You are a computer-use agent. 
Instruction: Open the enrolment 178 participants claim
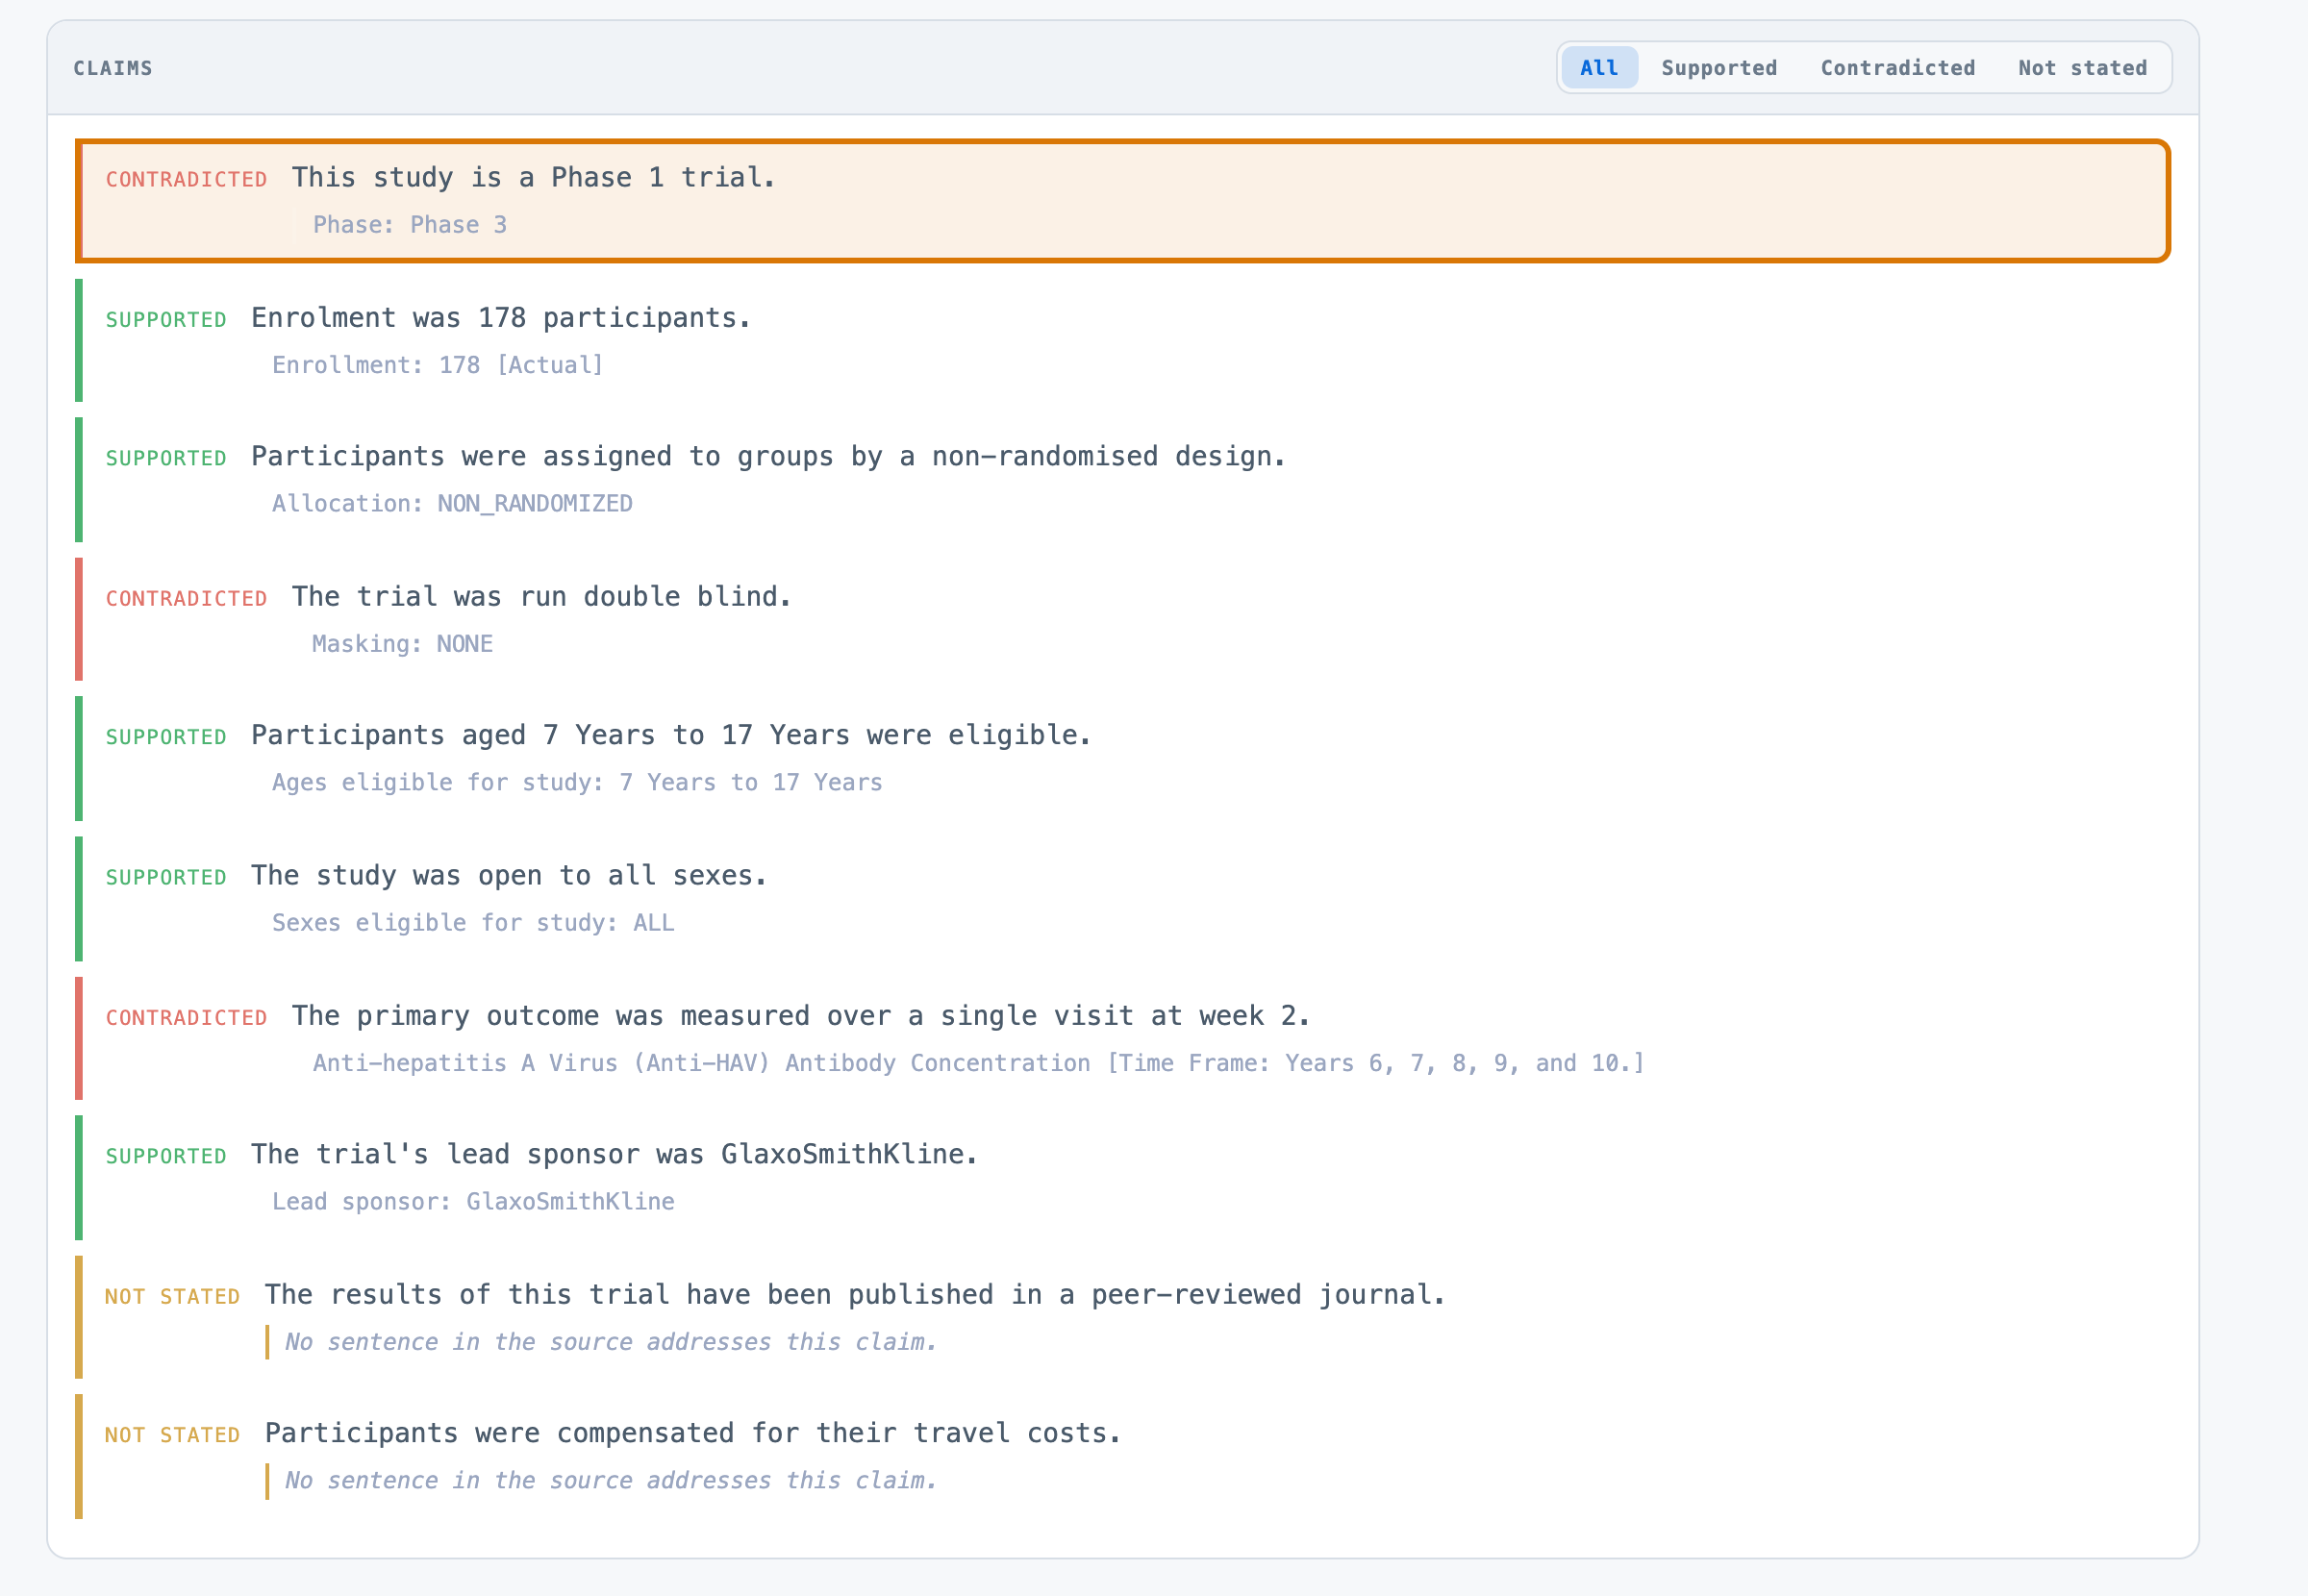tap(1122, 340)
